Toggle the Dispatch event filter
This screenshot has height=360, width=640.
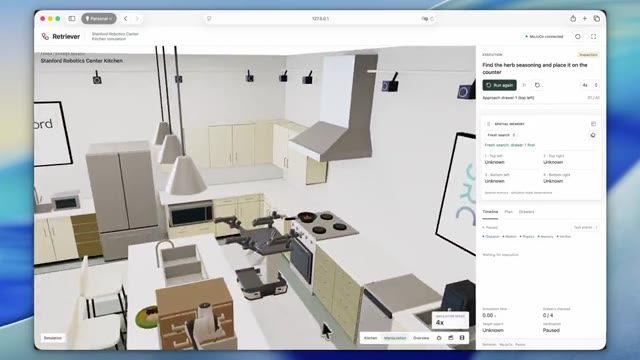click(491, 237)
